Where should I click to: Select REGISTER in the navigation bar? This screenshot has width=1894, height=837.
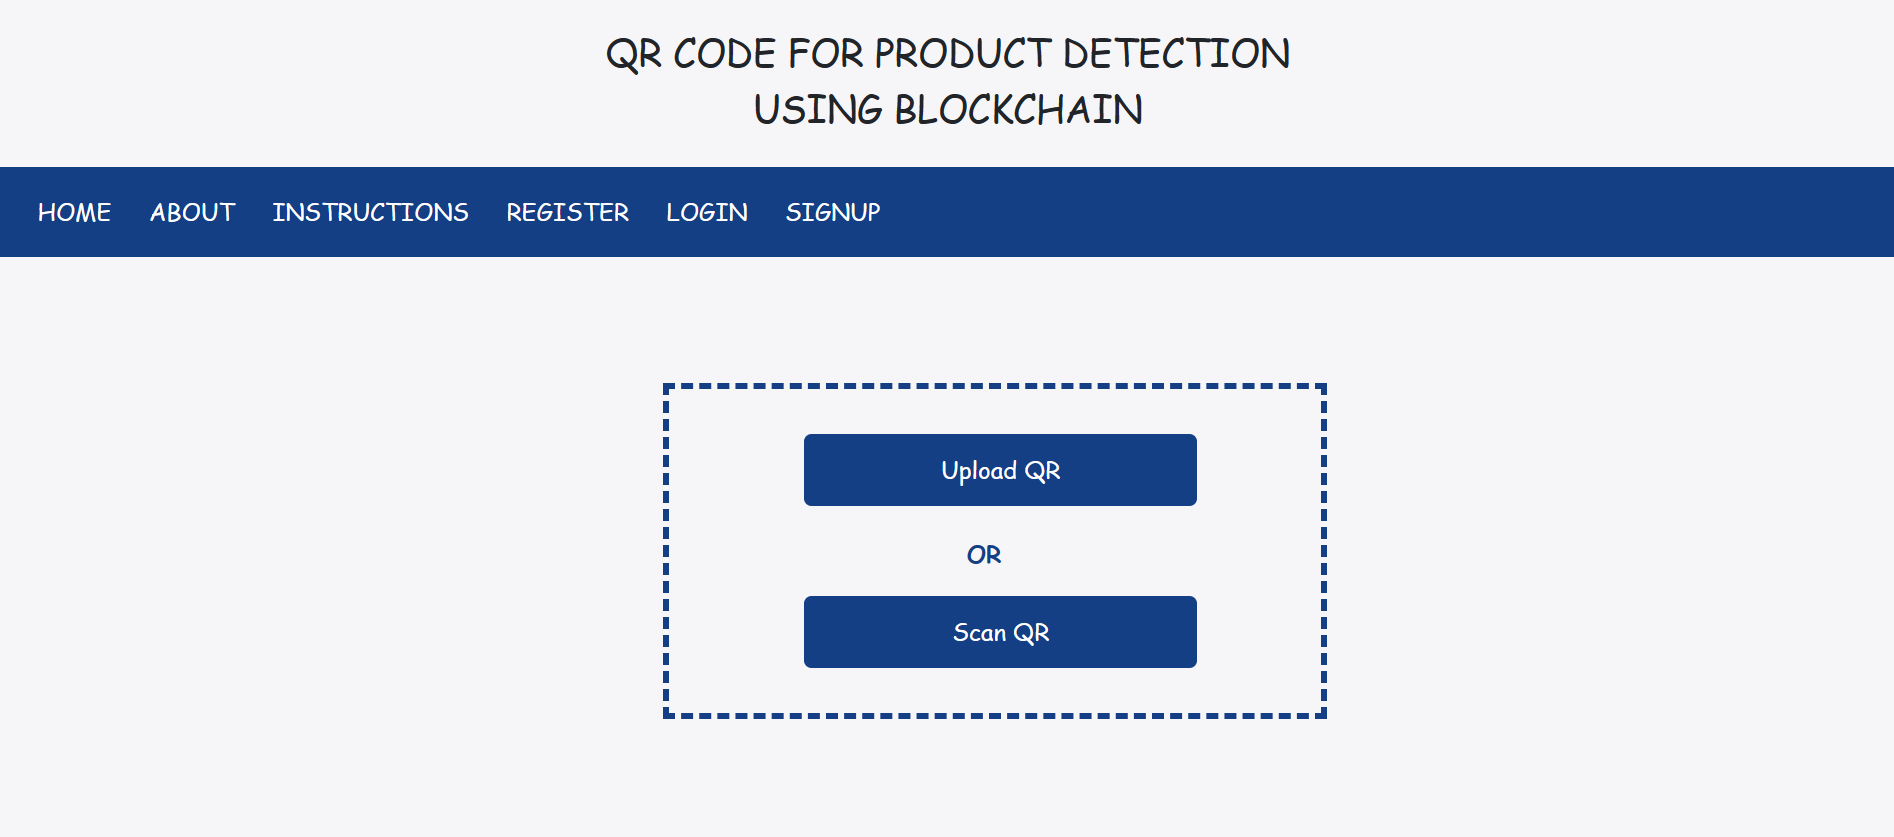(x=567, y=212)
